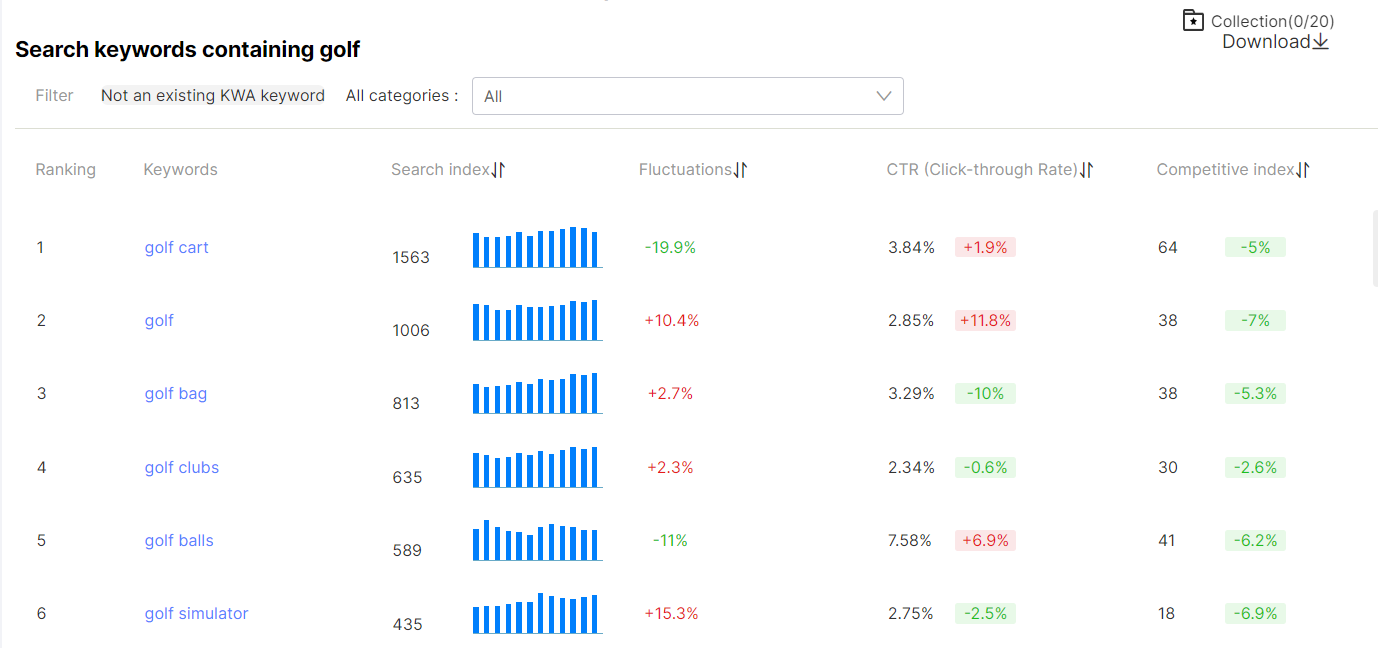Open the 'golf cart' keyword link
The image size is (1378, 648).
point(176,247)
